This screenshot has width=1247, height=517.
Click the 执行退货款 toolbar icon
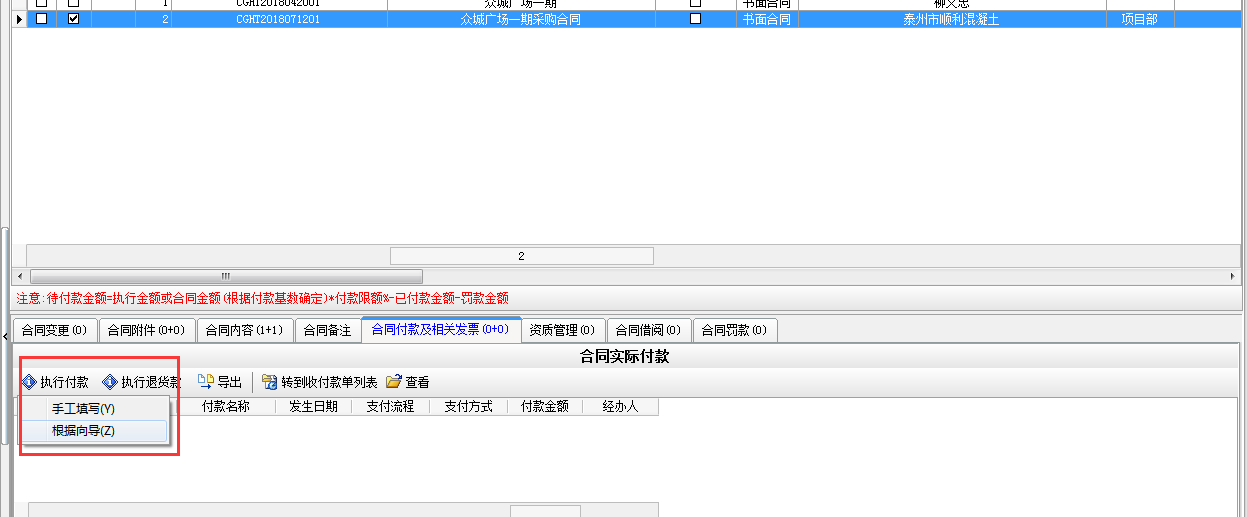[110, 382]
